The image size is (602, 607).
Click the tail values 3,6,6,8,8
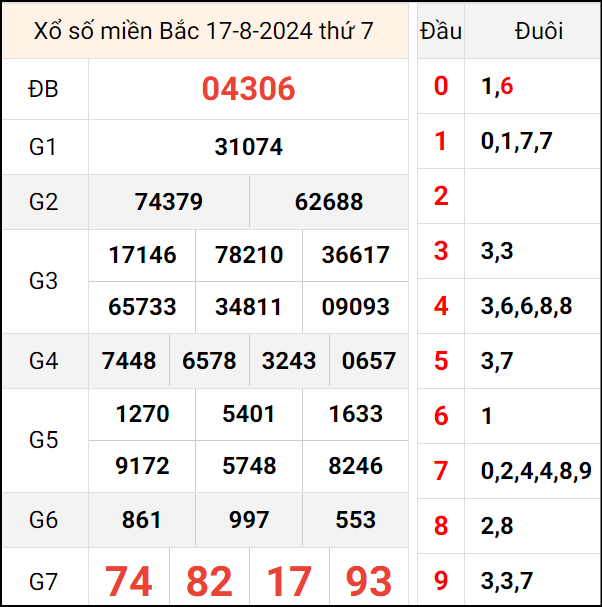(526, 306)
